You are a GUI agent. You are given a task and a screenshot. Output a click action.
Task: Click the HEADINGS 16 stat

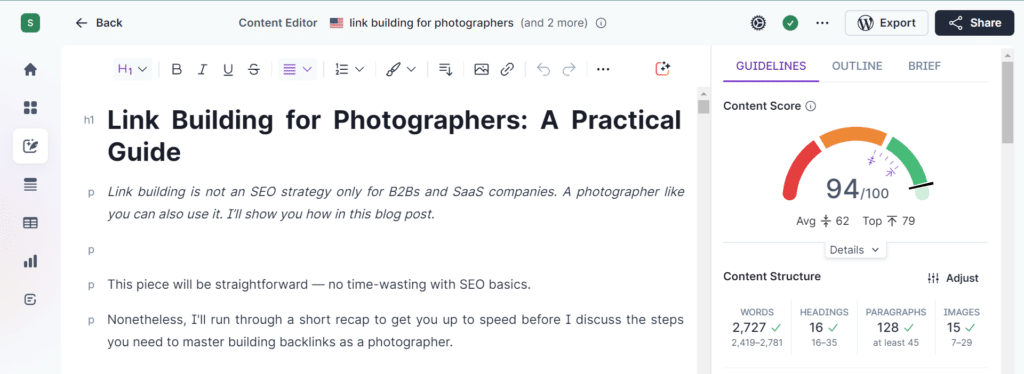point(824,328)
